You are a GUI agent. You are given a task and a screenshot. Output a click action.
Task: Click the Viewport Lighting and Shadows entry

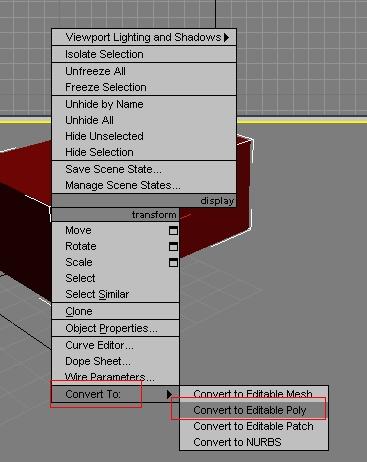[x=144, y=37]
